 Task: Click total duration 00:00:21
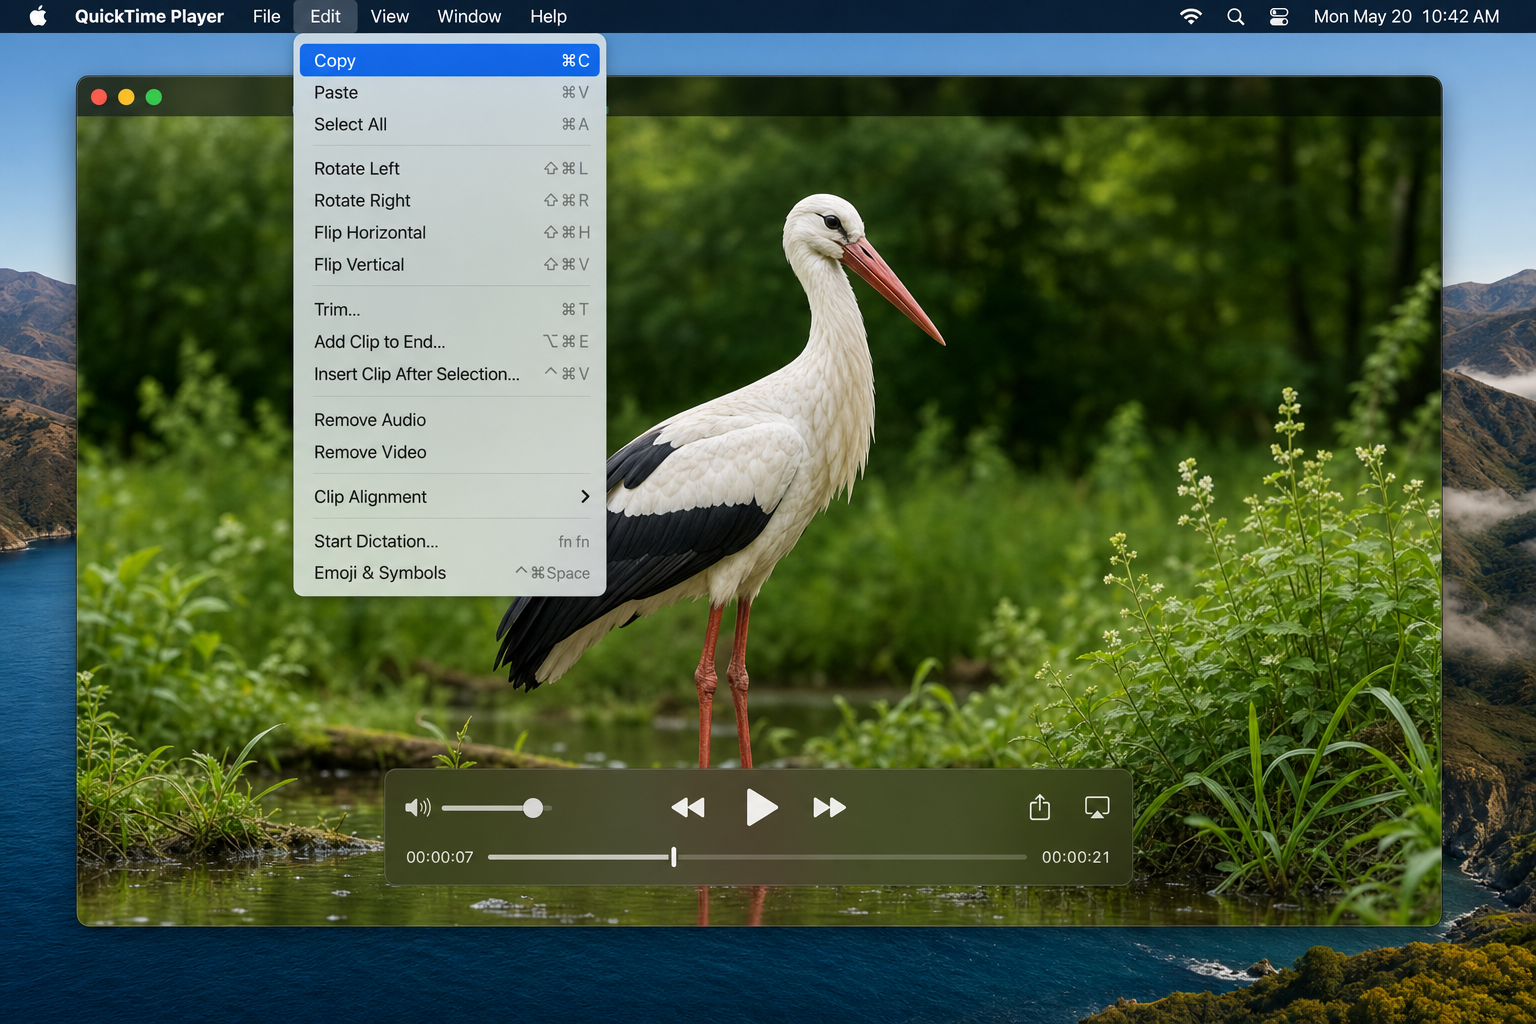coord(1076,857)
